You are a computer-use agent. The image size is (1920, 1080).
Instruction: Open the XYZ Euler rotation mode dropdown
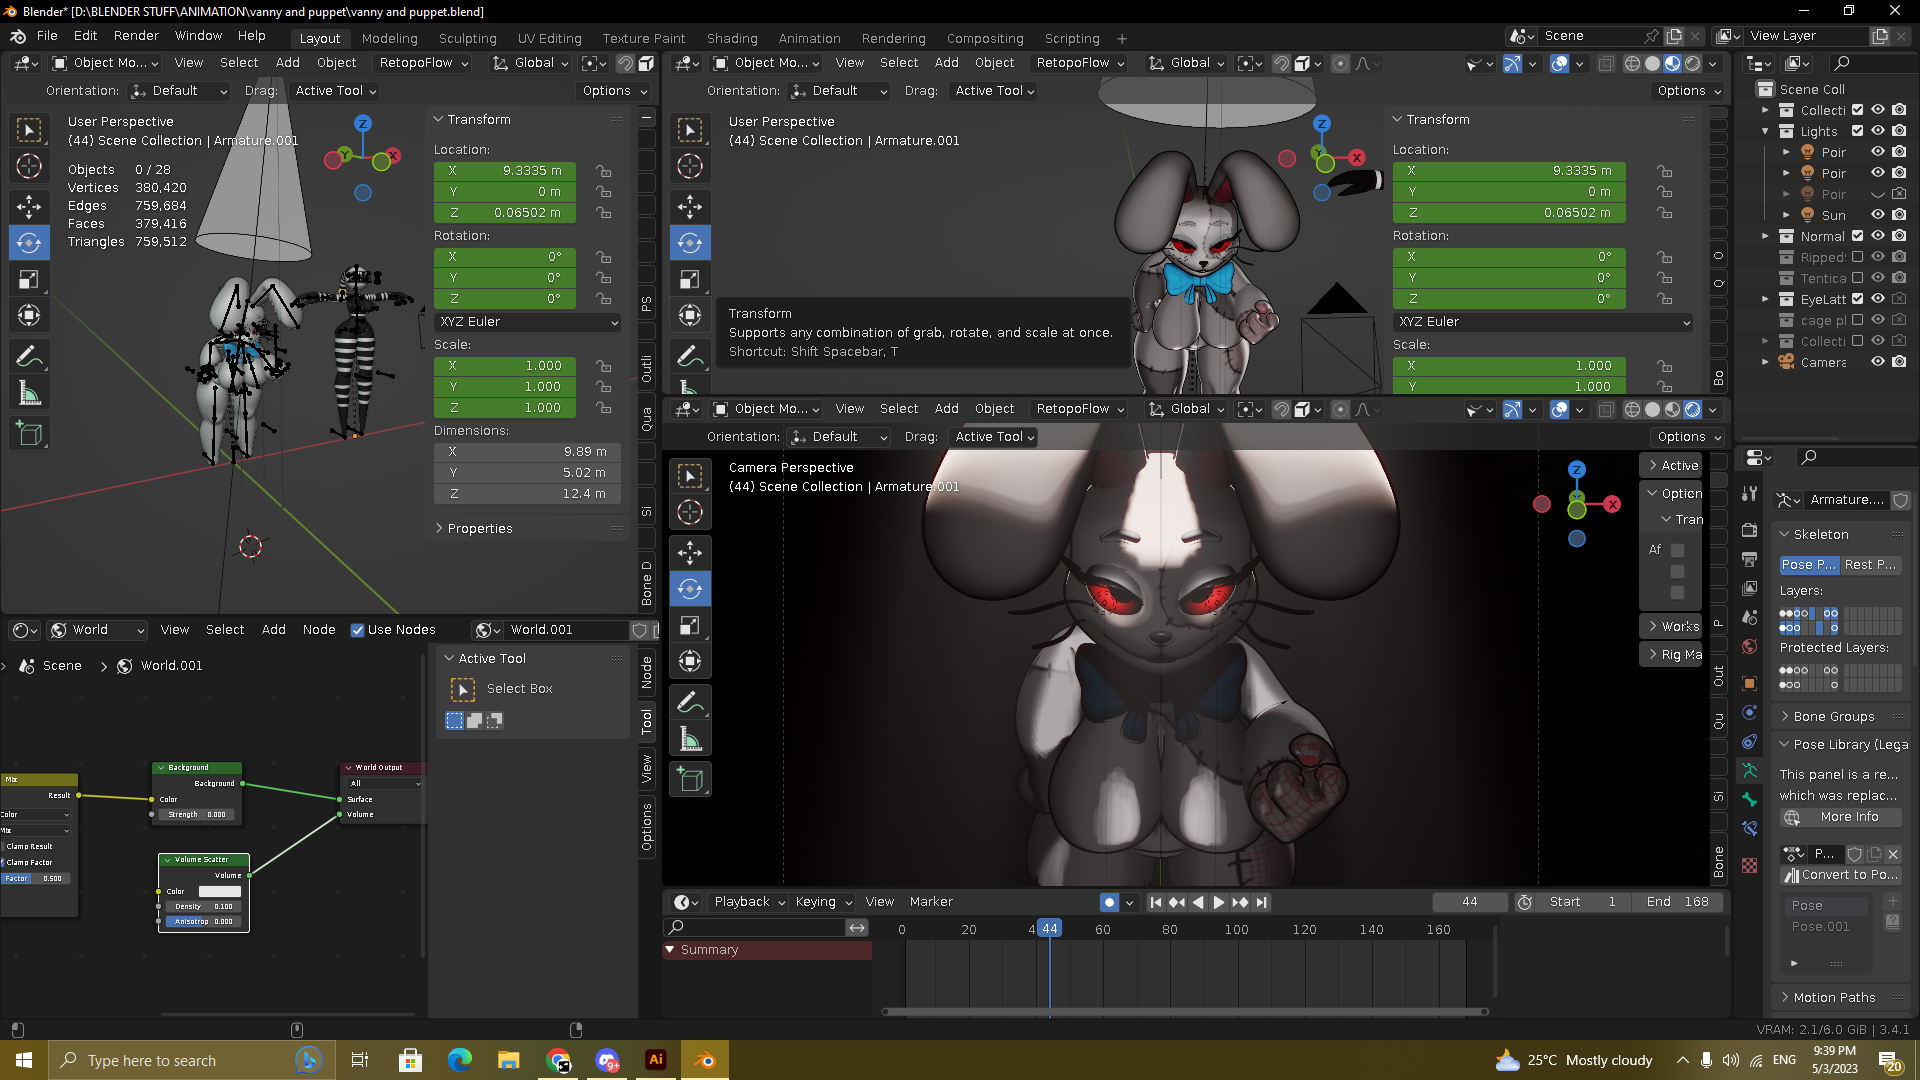[528, 322]
